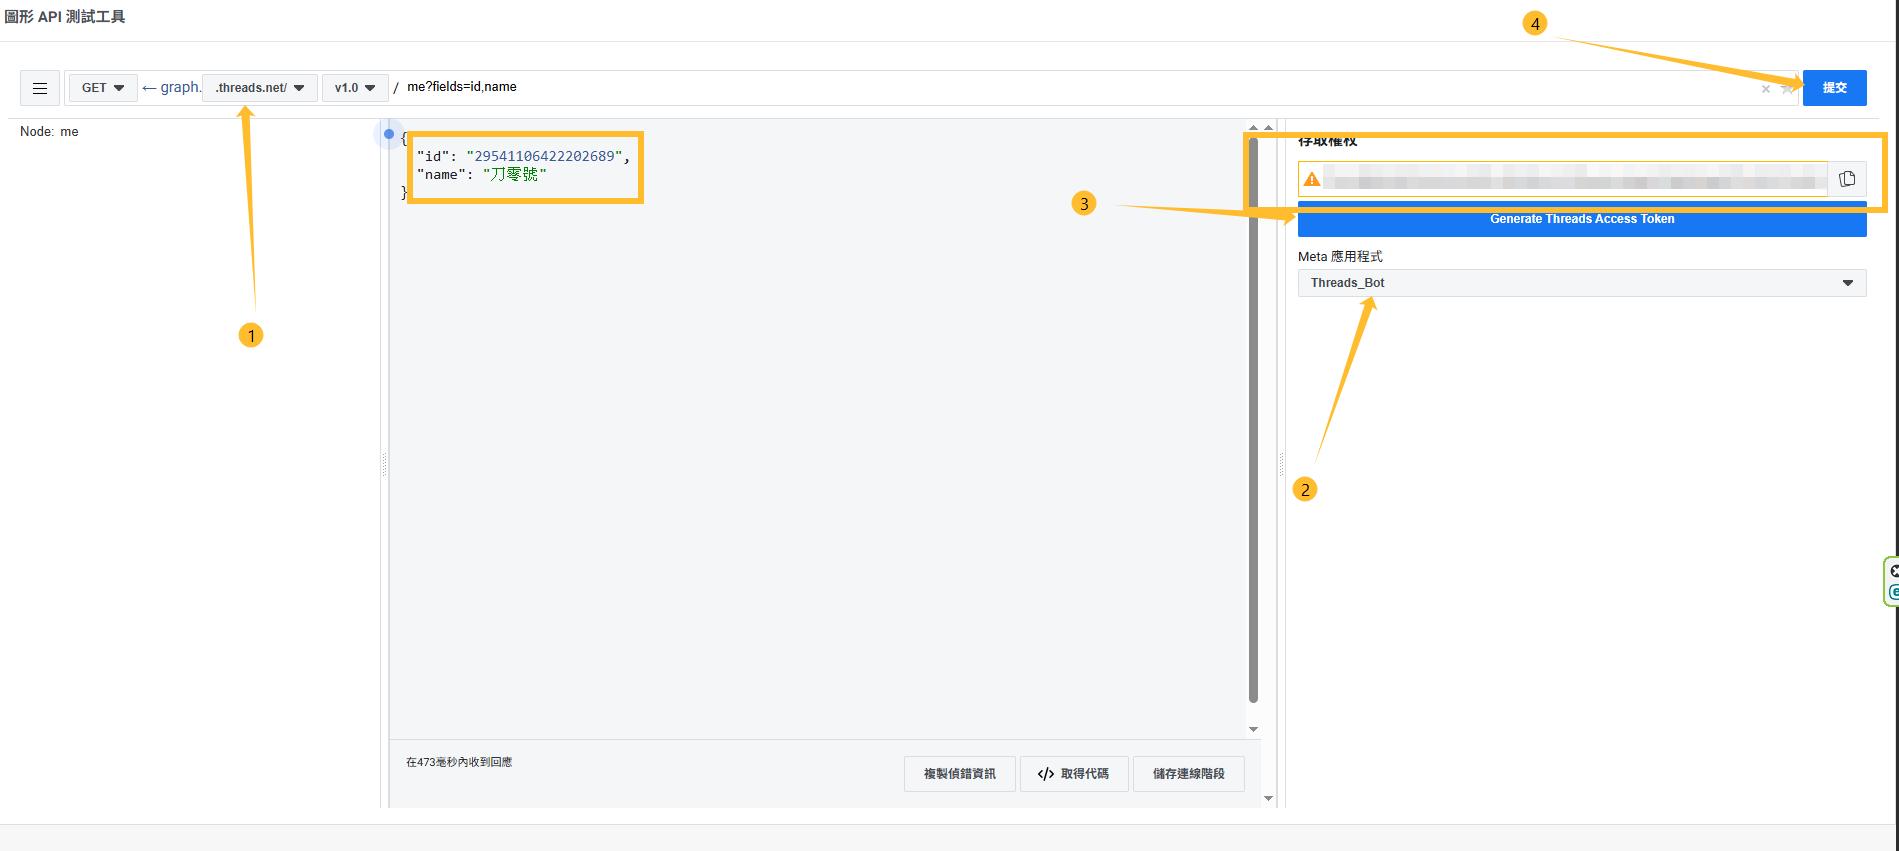The image size is (1899, 851).
Task: Click the 取得代碼 get code button
Action: 1074,774
